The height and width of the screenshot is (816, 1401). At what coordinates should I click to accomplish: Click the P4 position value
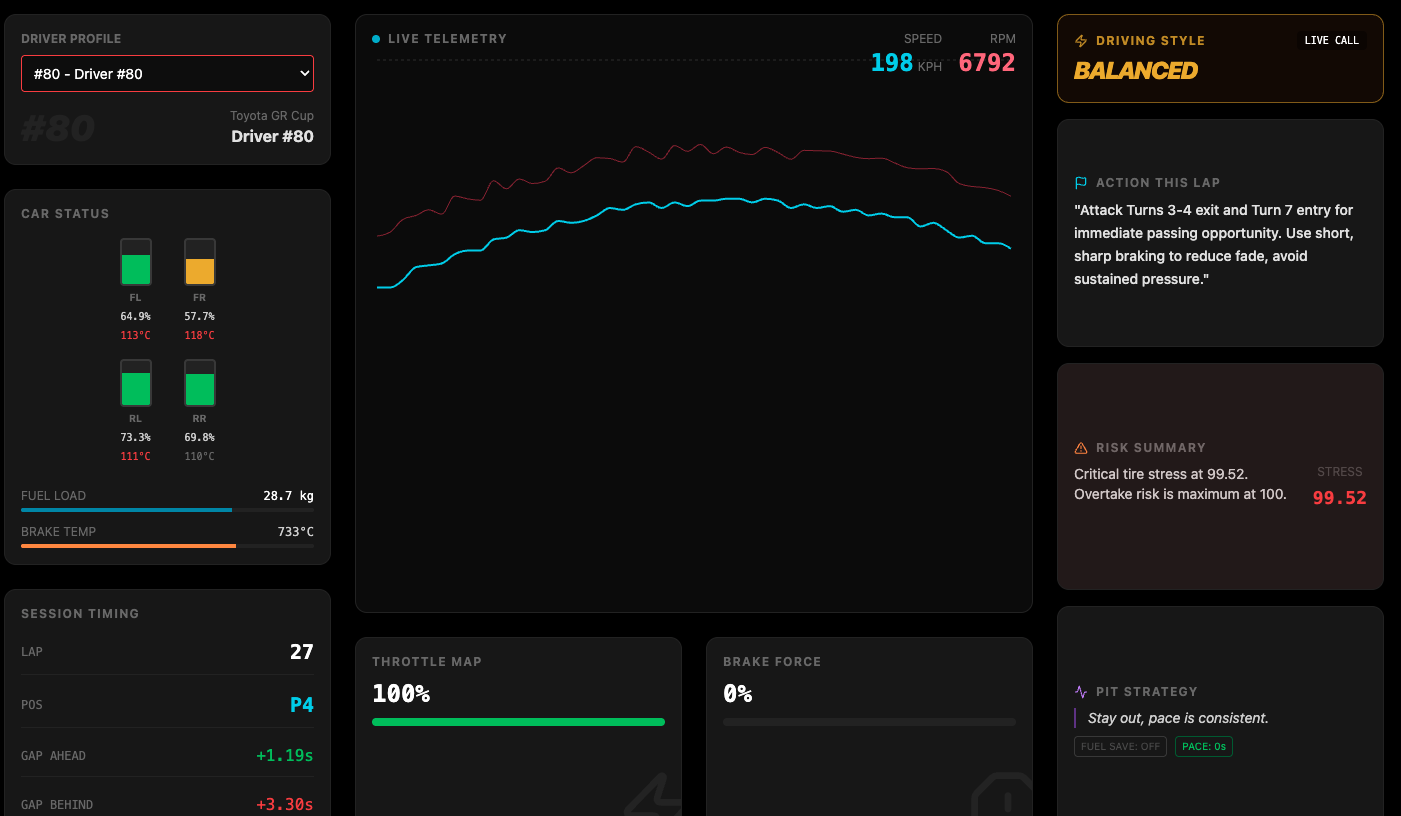(302, 705)
